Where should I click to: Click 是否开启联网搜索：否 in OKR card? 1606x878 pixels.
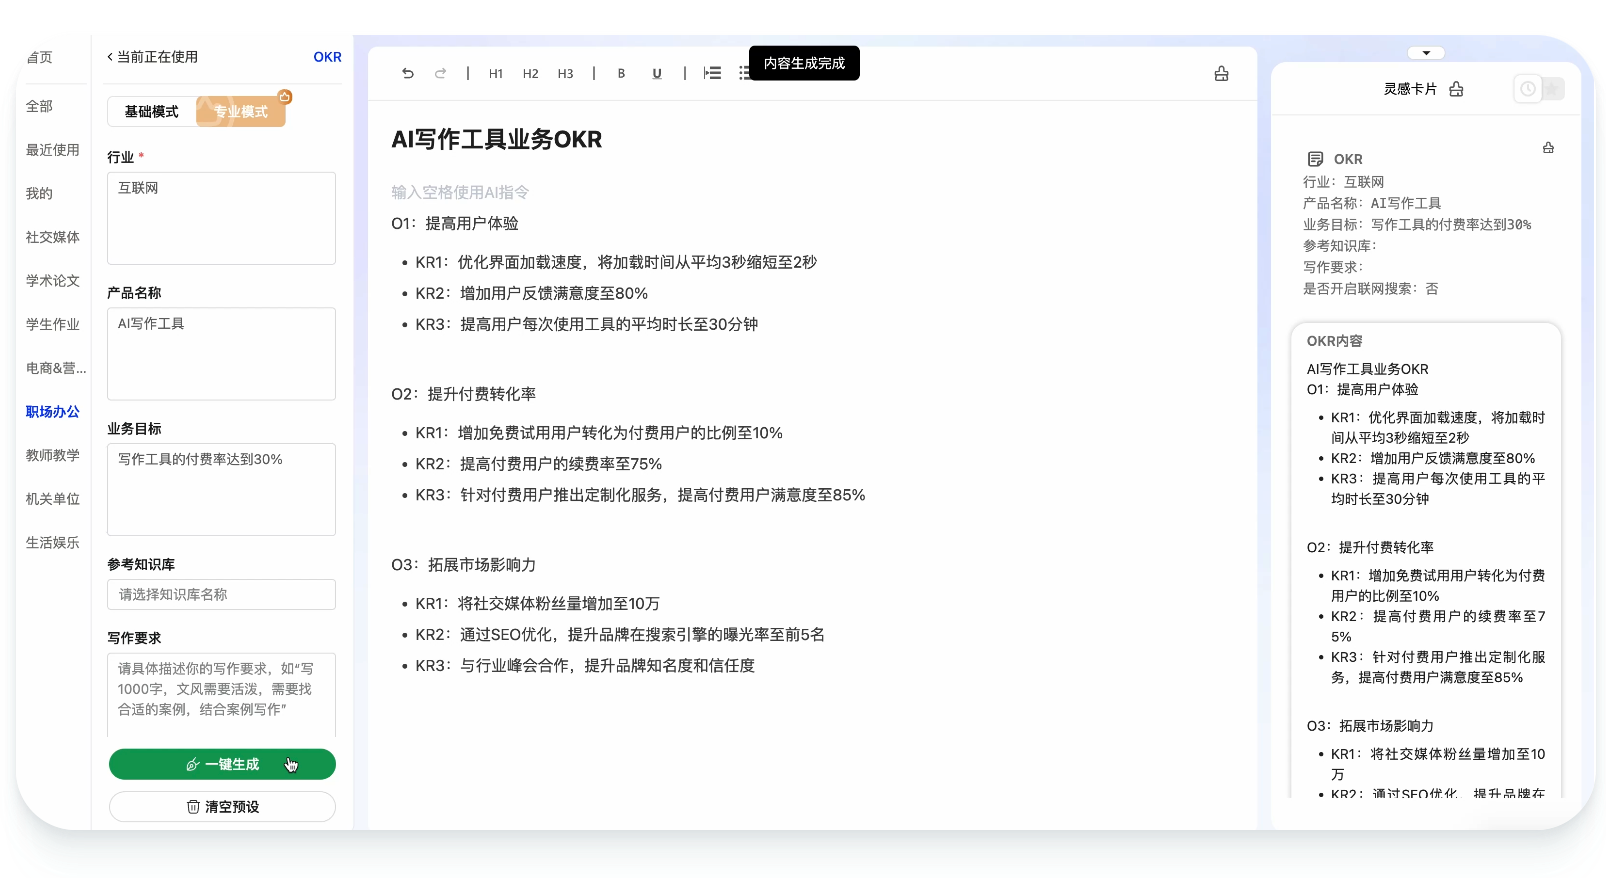[x=1370, y=289]
